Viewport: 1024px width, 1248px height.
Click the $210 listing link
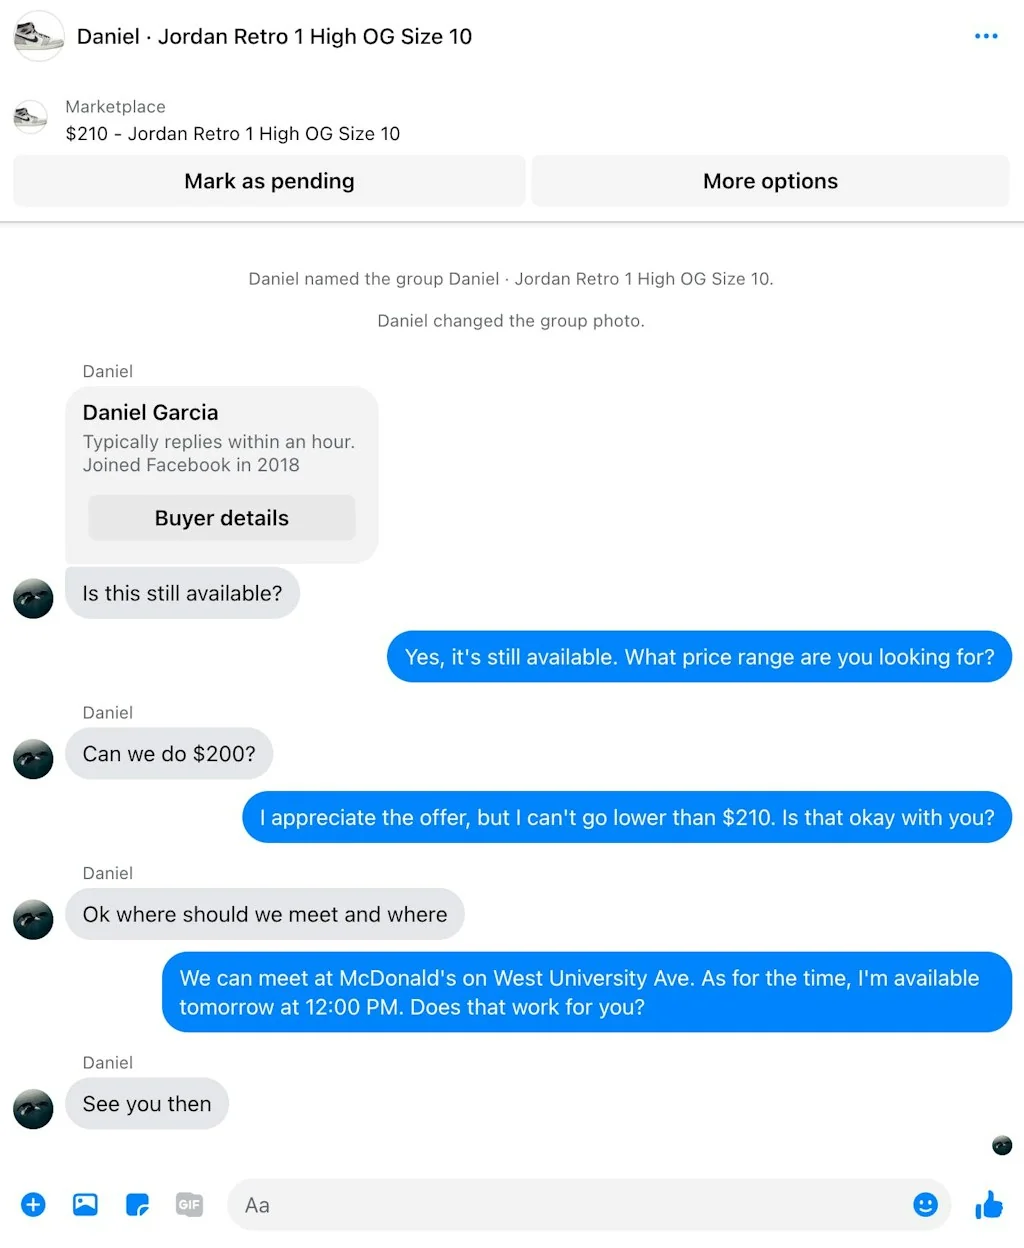pyautogui.click(x=232, y=133)
